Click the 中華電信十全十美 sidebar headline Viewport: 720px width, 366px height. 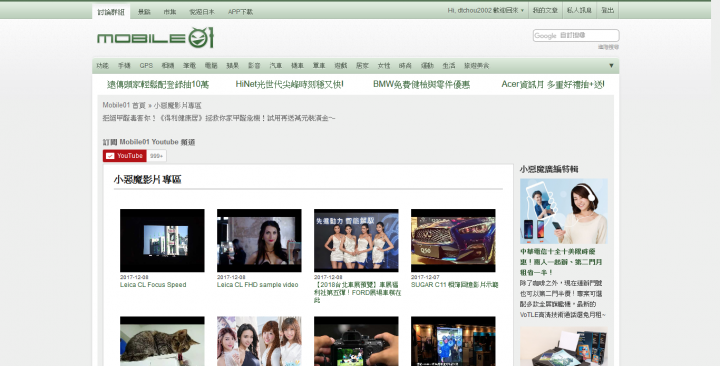(x=561, y=262)
